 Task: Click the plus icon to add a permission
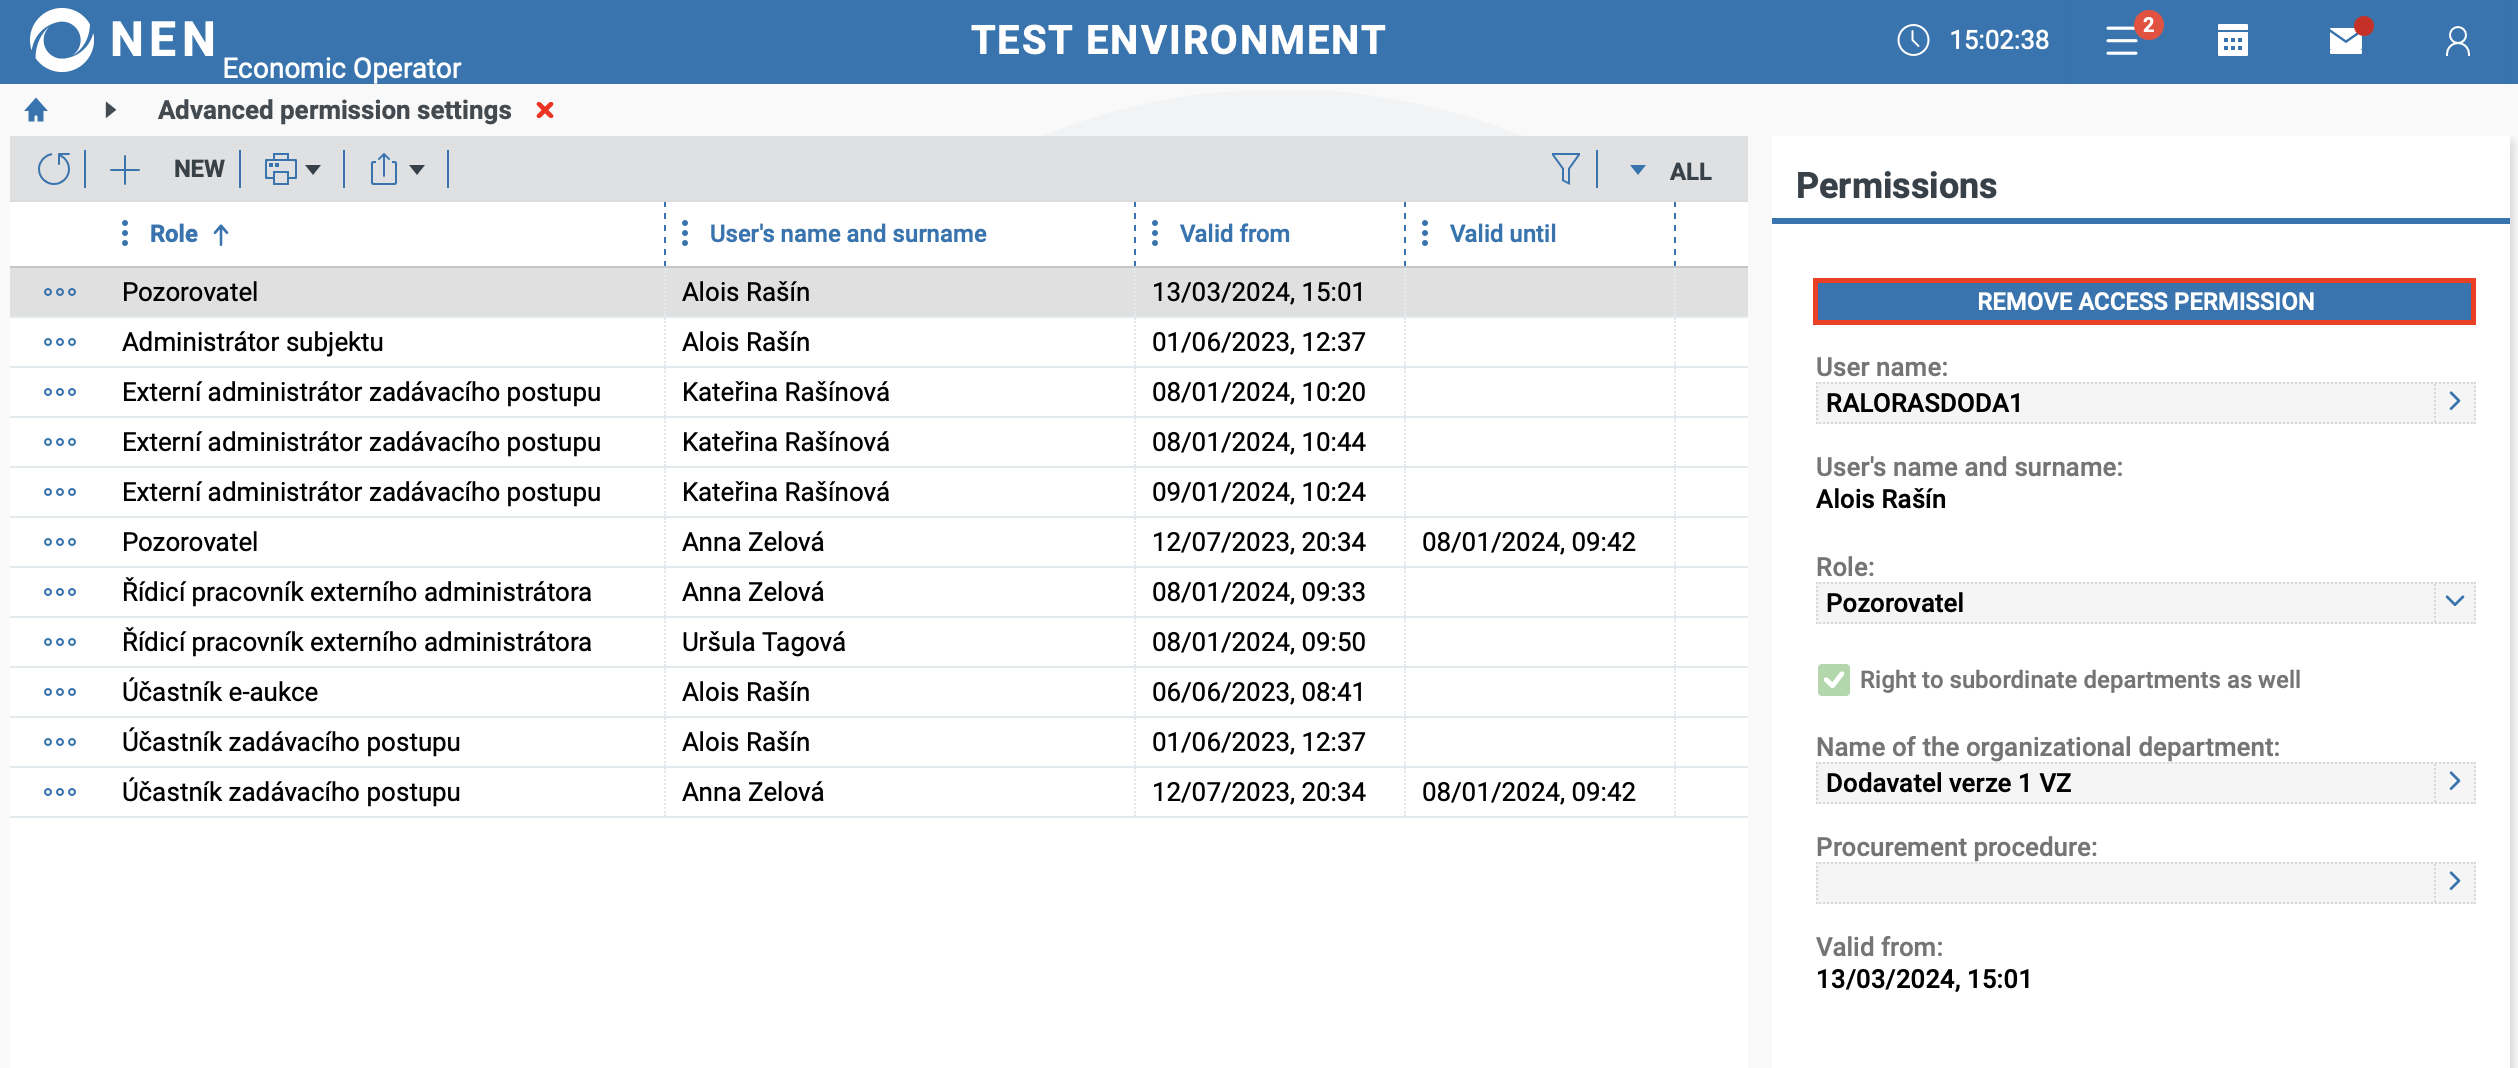tap(125, 169)
